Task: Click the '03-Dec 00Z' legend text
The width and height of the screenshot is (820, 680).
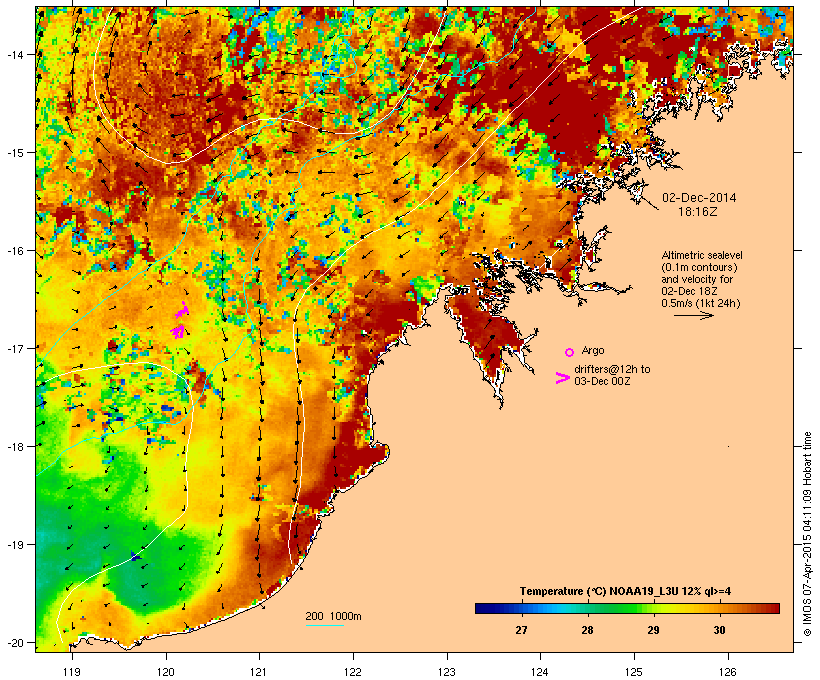Action: [x=602, y=381]
